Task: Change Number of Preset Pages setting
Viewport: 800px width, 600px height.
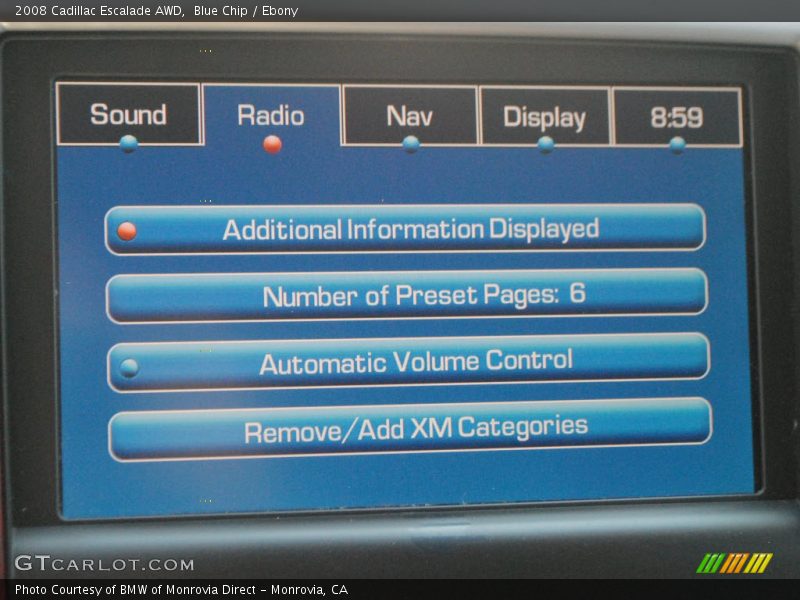Action: click(x=407, y=295)
